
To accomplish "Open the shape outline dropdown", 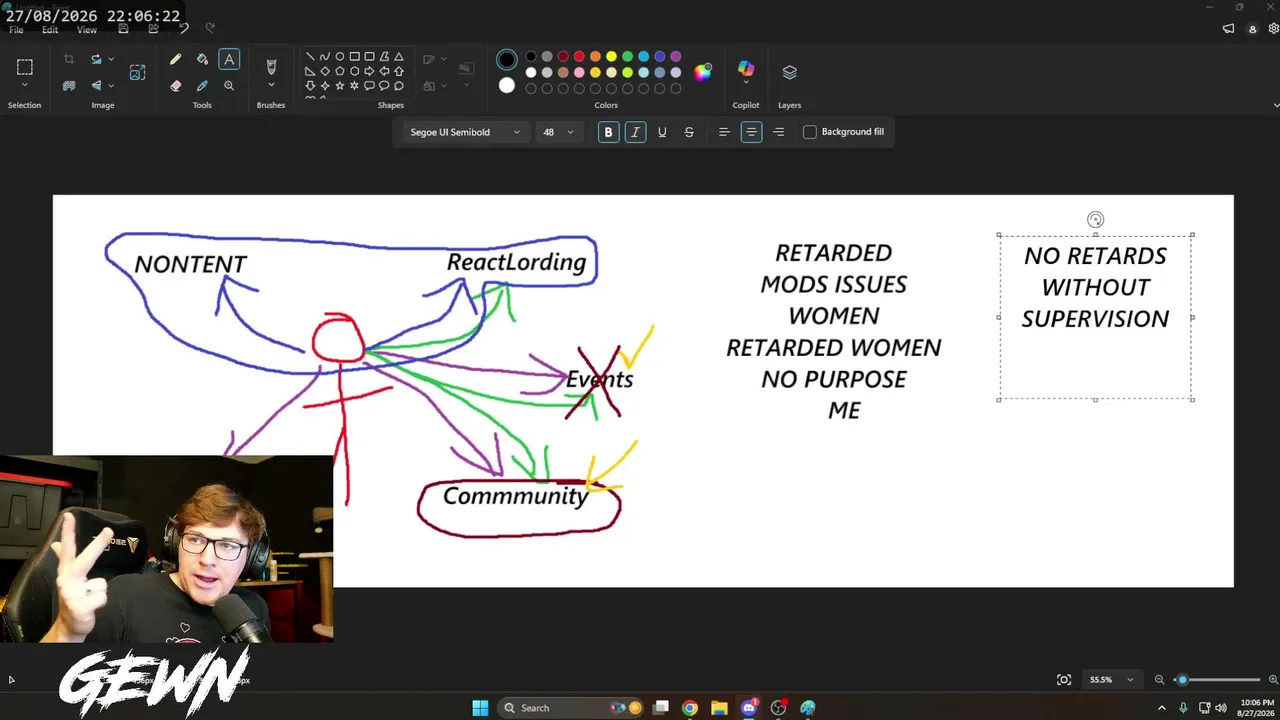I will (x=434, y=60).
